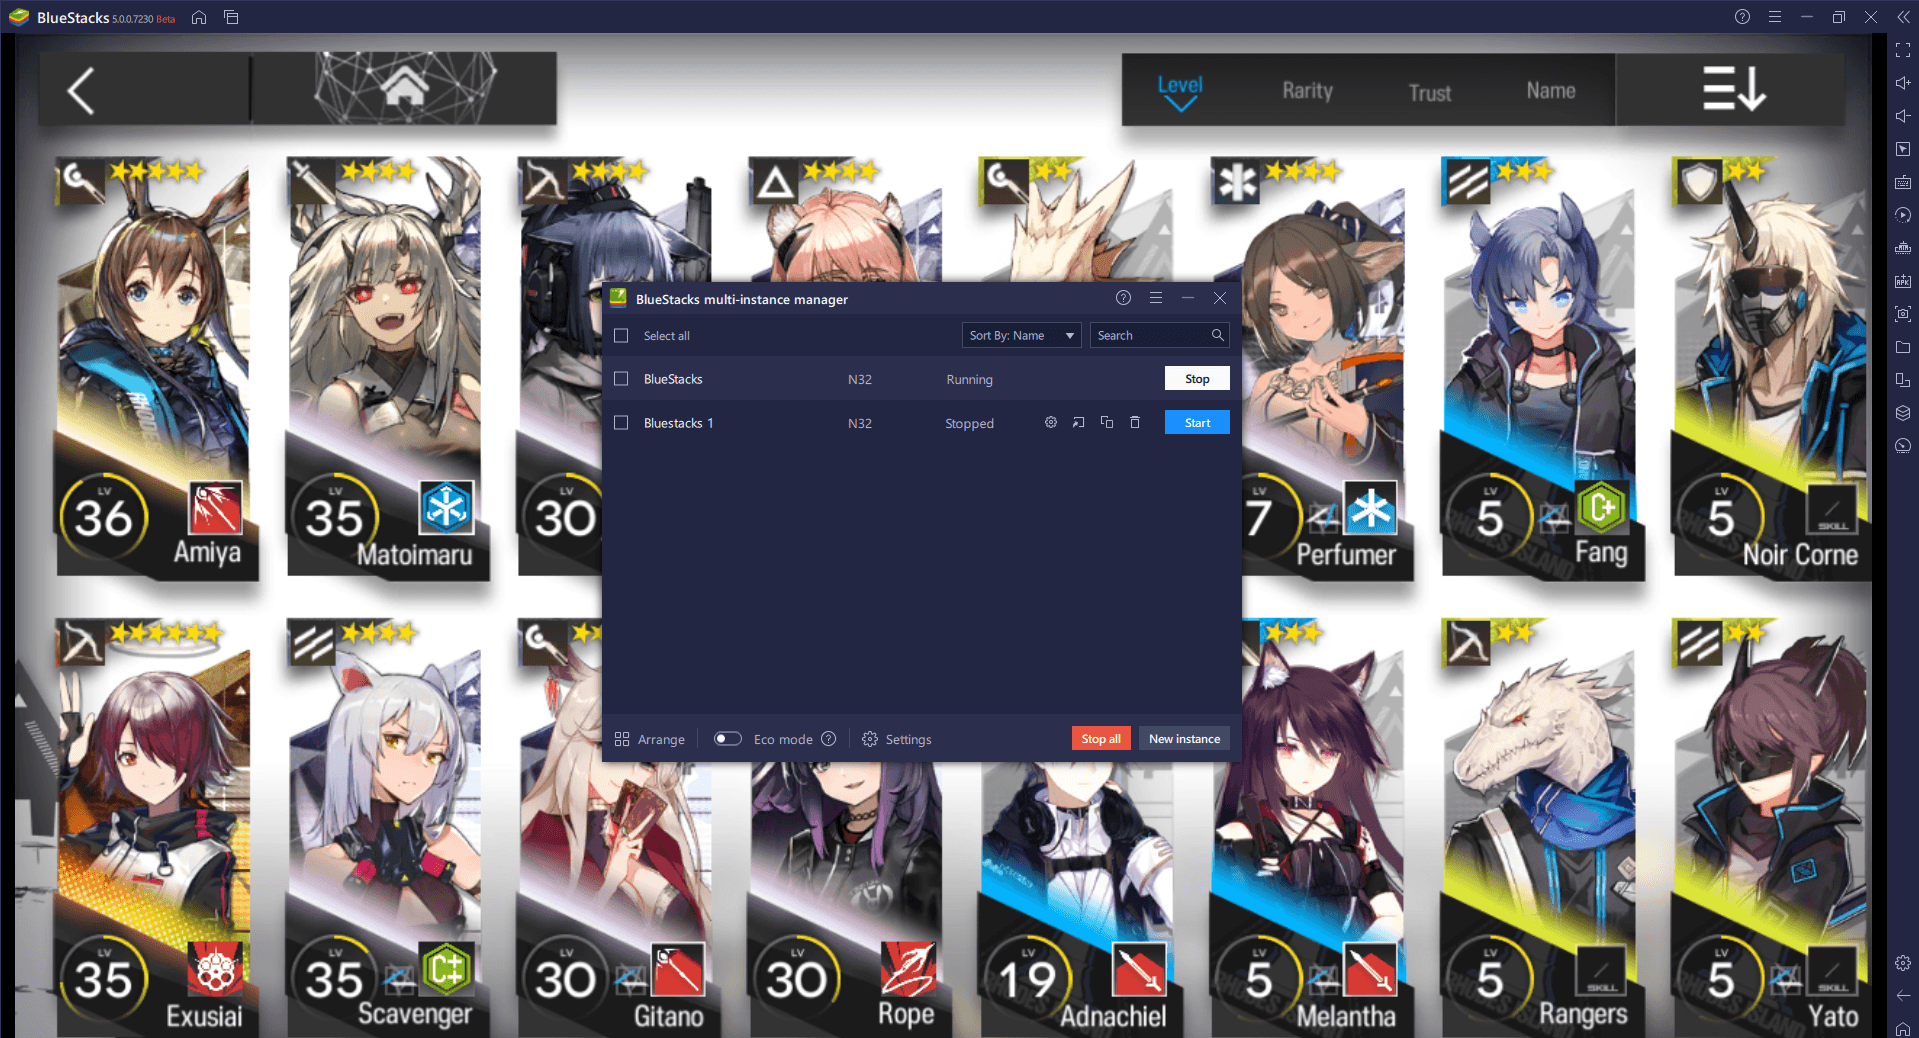This screenshot has height=1038, width=1919.
Task: Check the BlueStacks instance checkbox
Action: (x=621, y=379)
